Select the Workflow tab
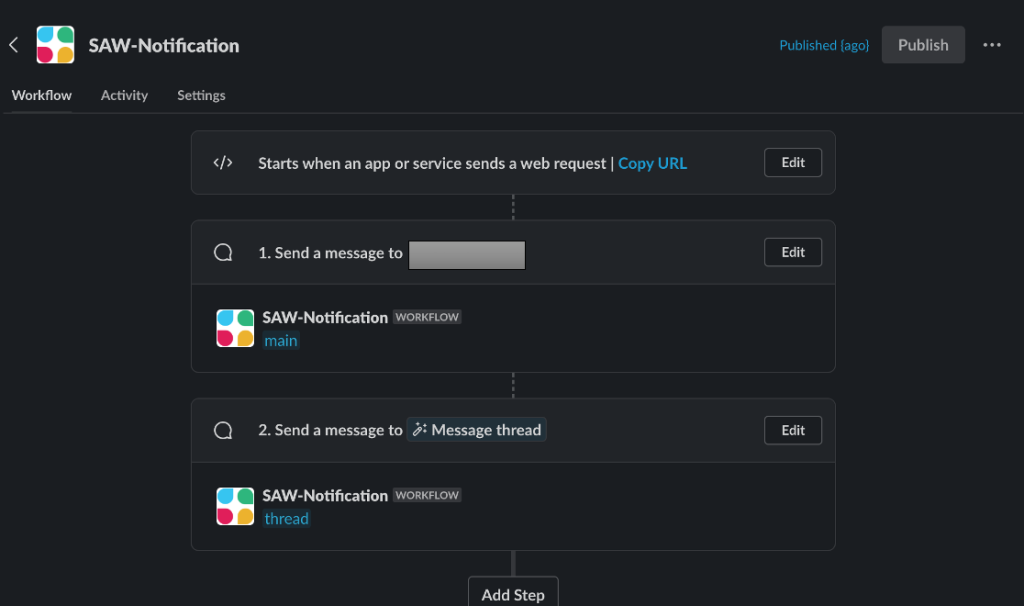This screenshot has height=606, width=1024. pyautogui.click(x=41, y=95)
